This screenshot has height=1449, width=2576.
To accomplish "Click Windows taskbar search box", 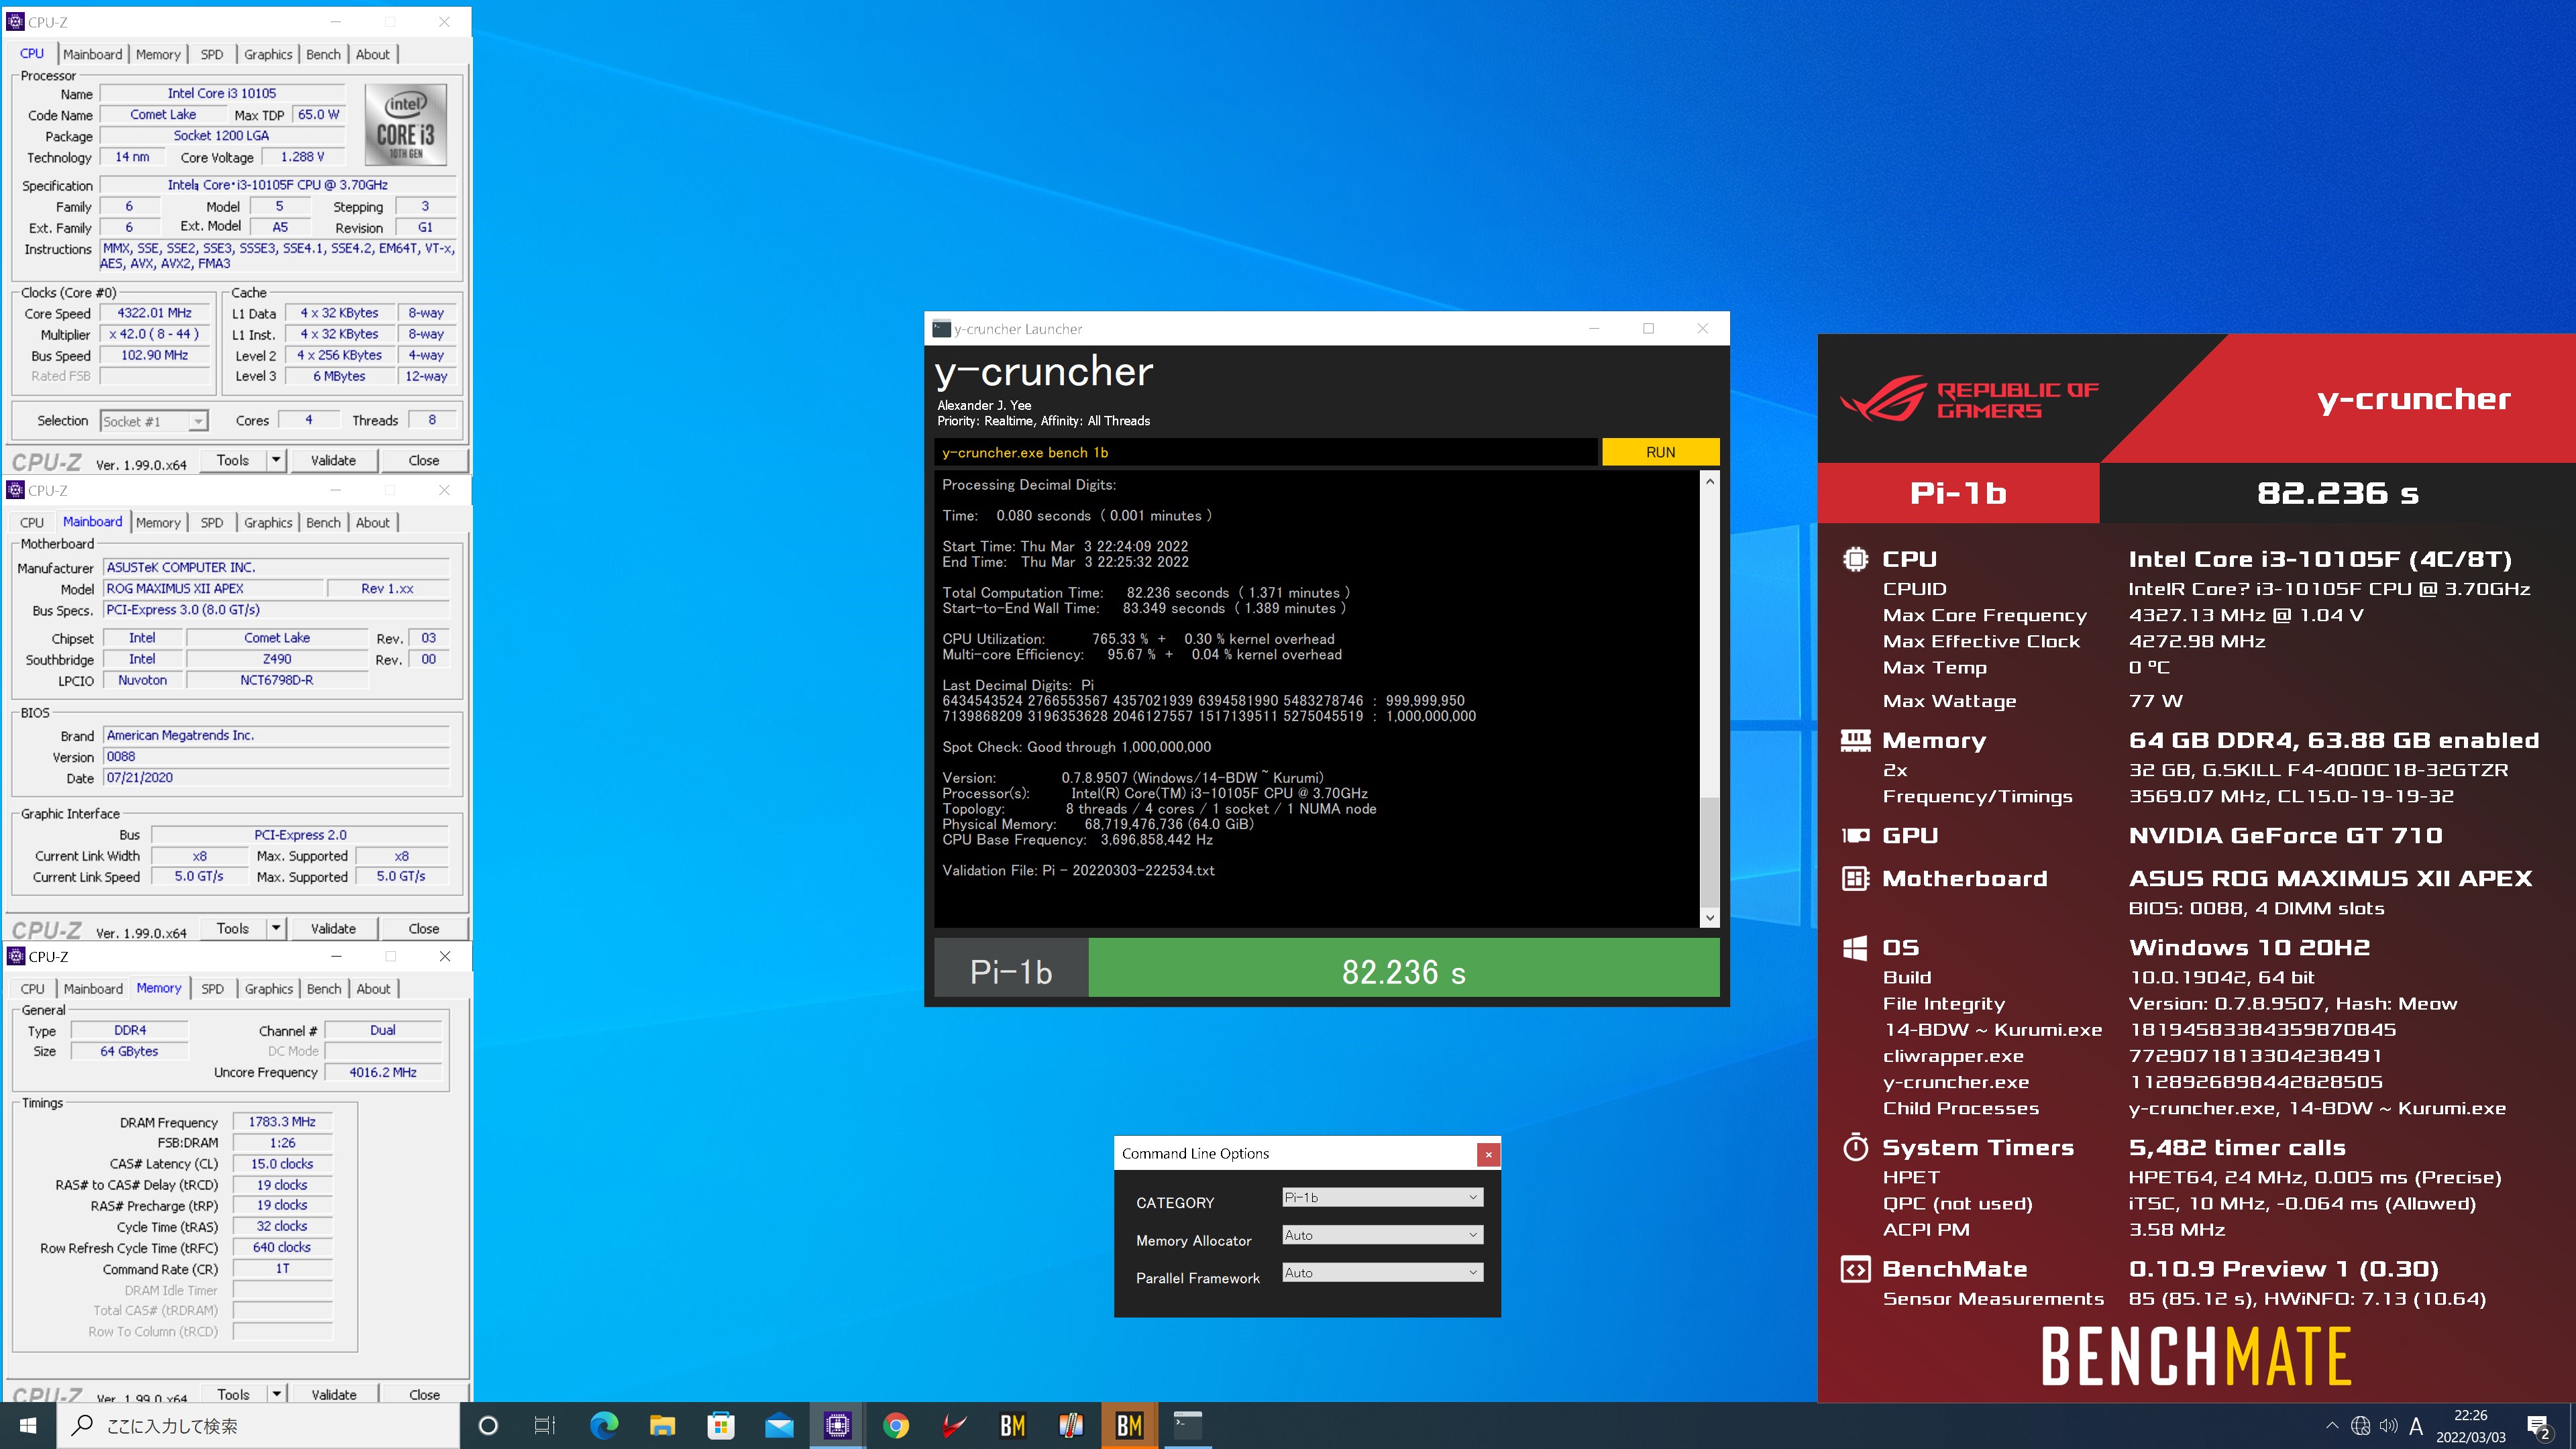I will tap(258, 1425).
